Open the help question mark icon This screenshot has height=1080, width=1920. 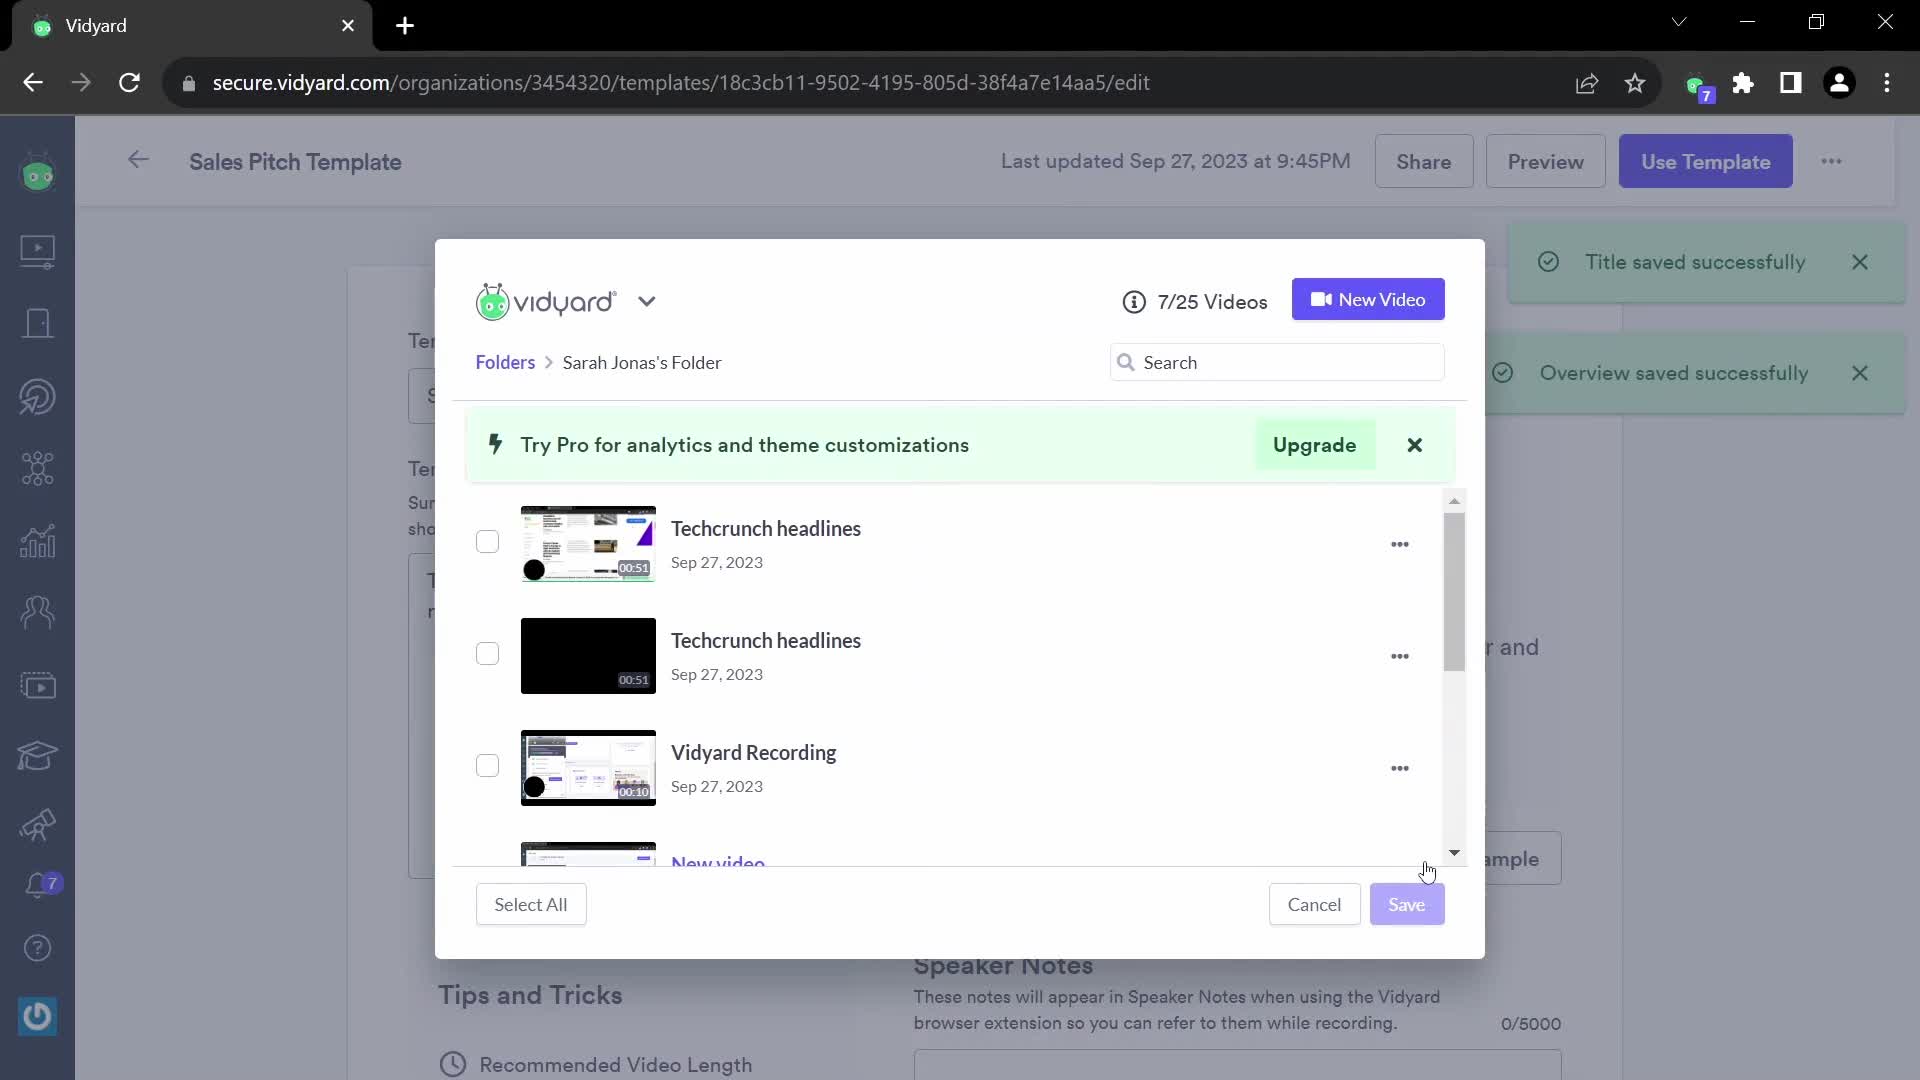(37, 948)
